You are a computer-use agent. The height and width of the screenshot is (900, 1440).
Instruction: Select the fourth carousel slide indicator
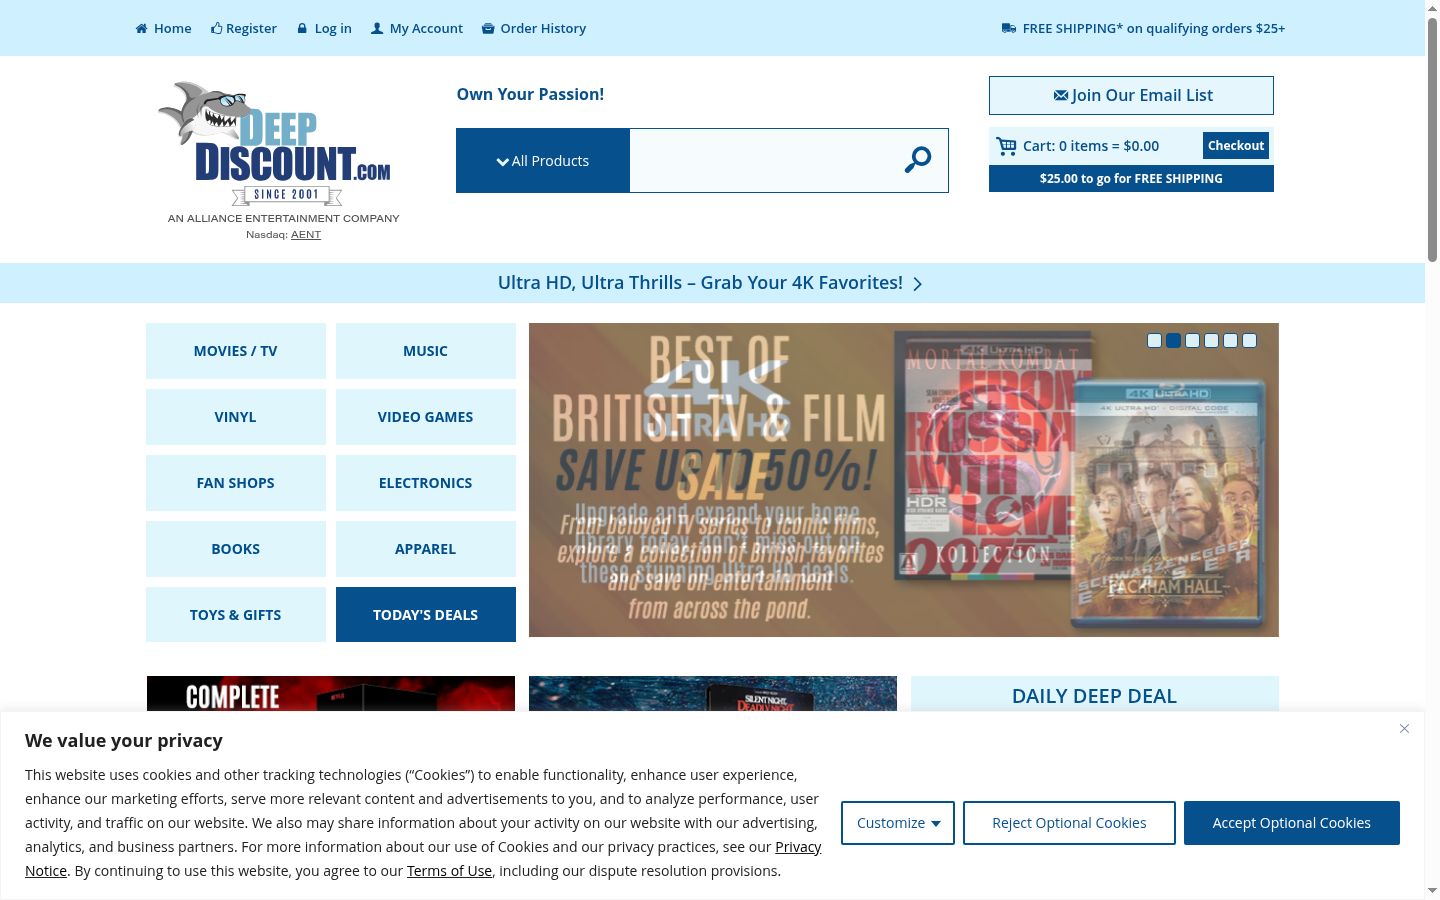point(1211,341)
